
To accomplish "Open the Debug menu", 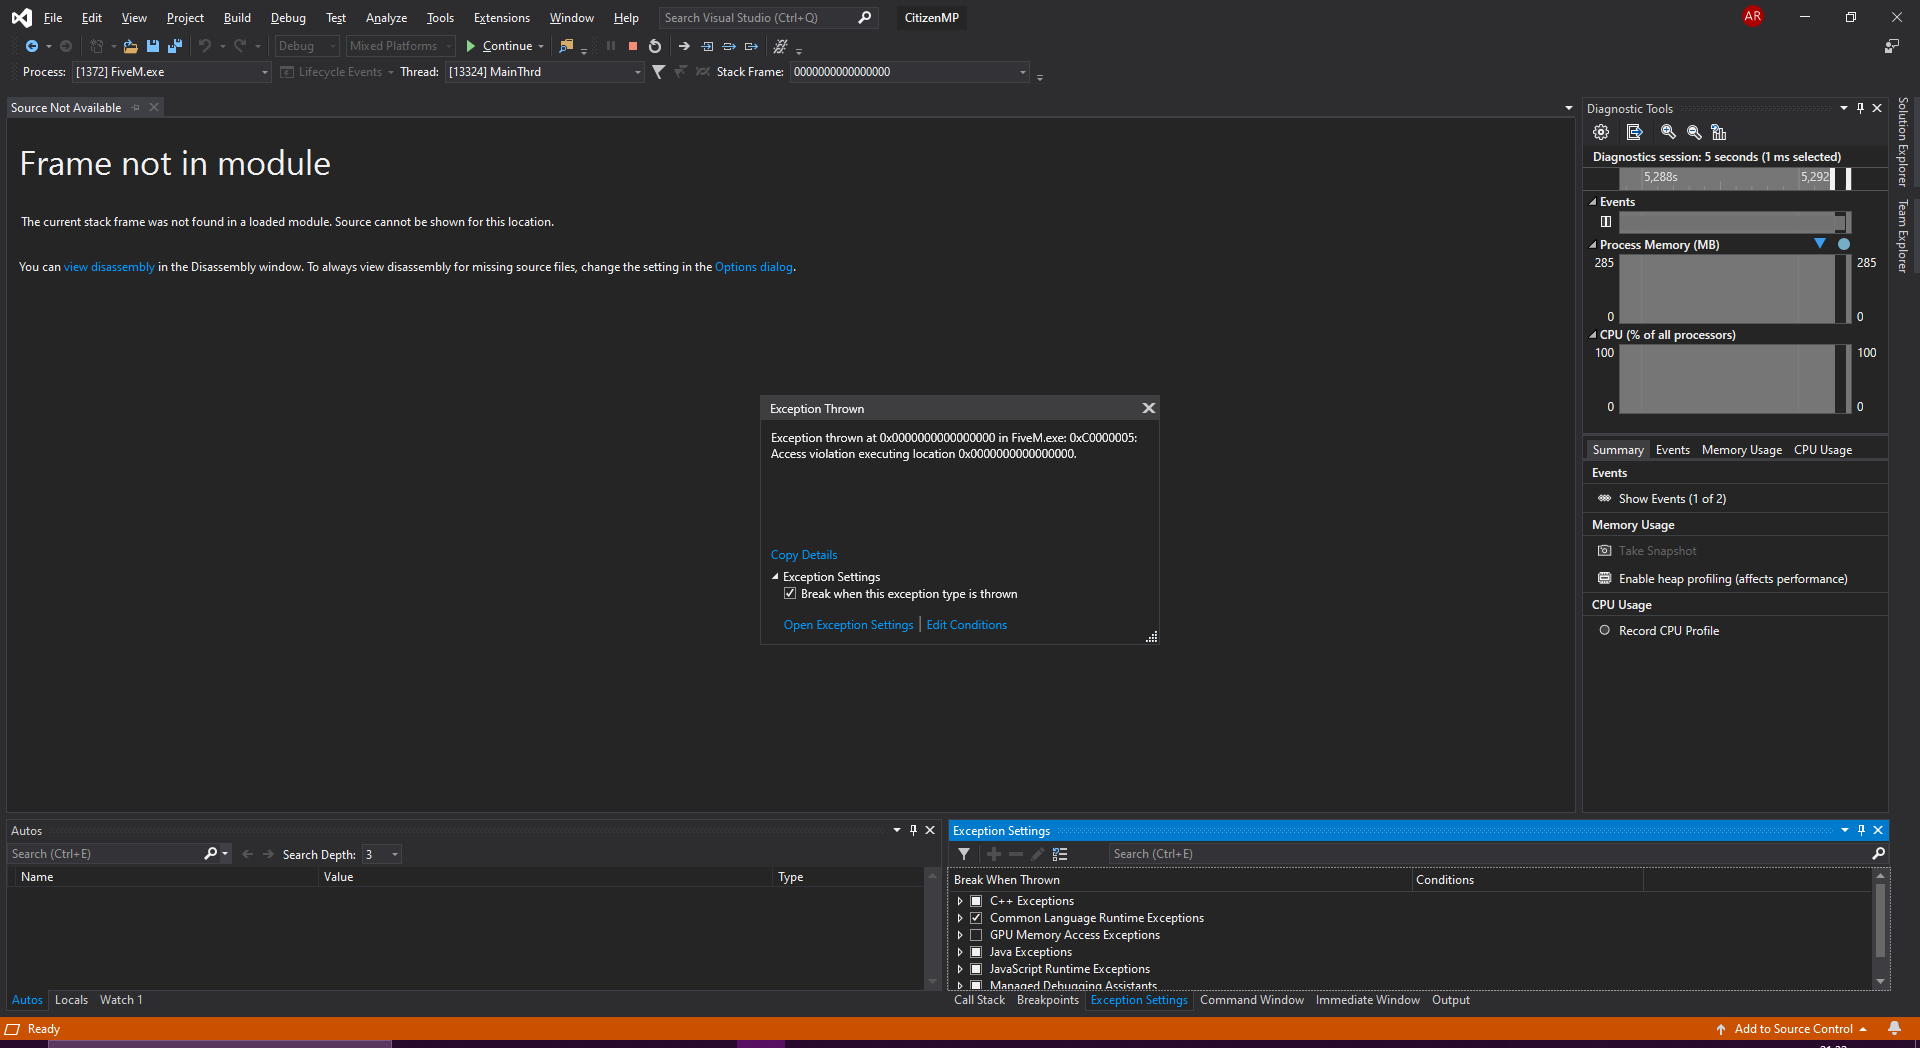I will pyautogui.click(x=288, y=18).
